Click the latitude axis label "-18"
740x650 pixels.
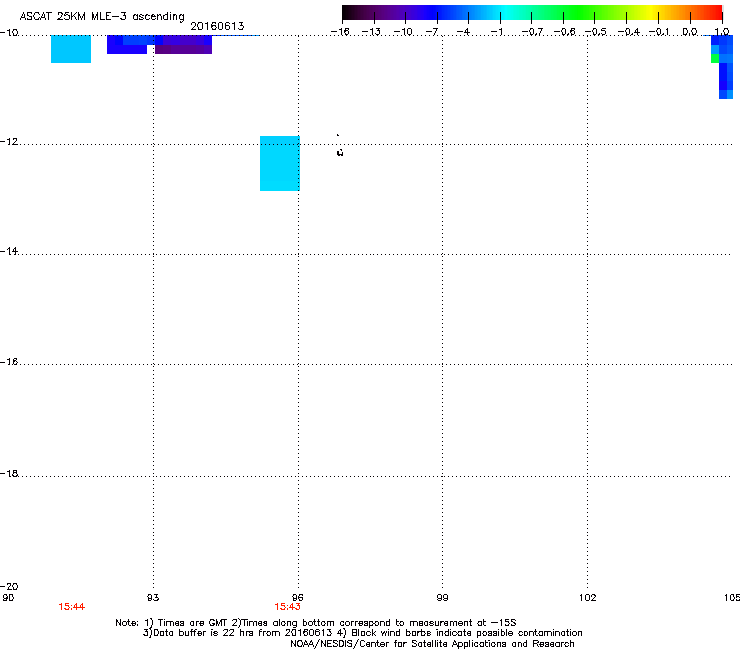(x=9, y=473)
